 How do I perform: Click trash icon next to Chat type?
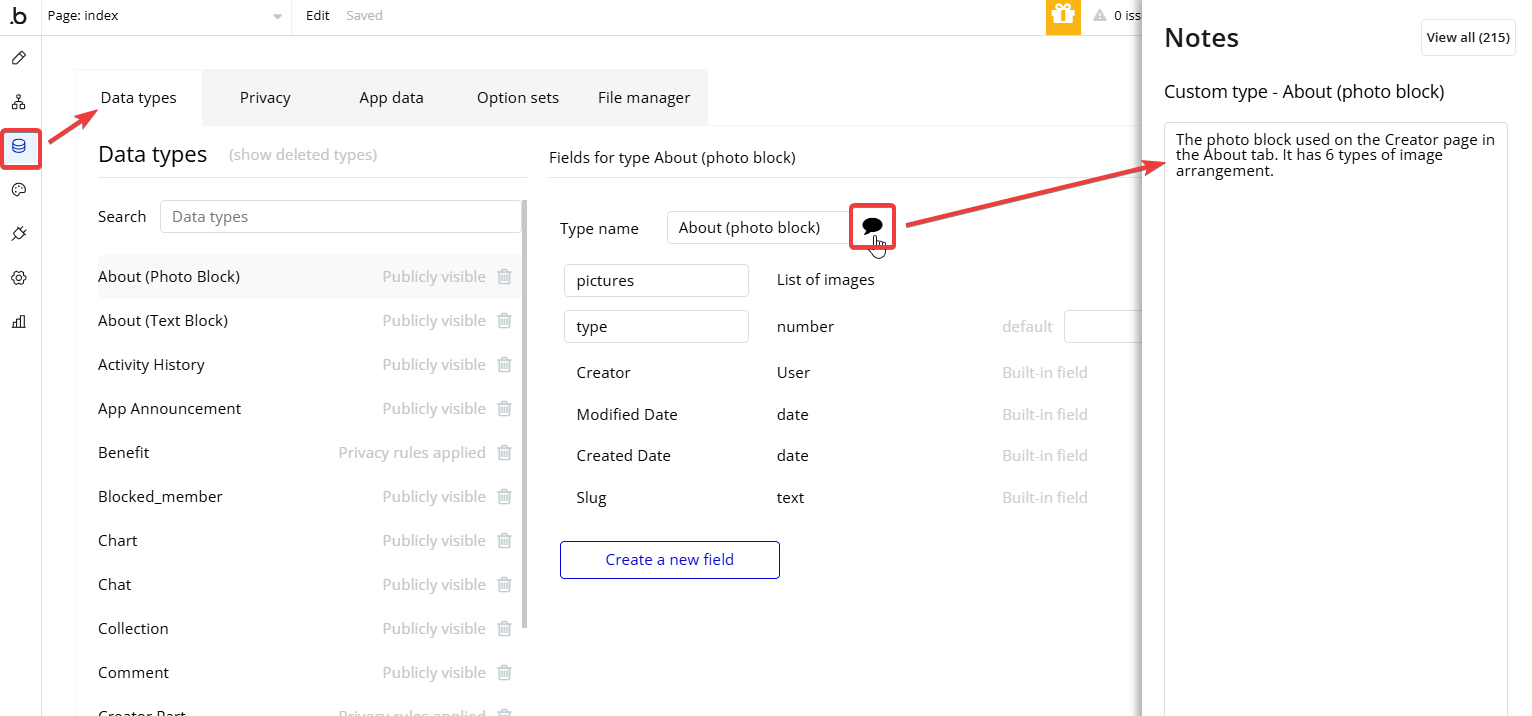pos(505,585)
